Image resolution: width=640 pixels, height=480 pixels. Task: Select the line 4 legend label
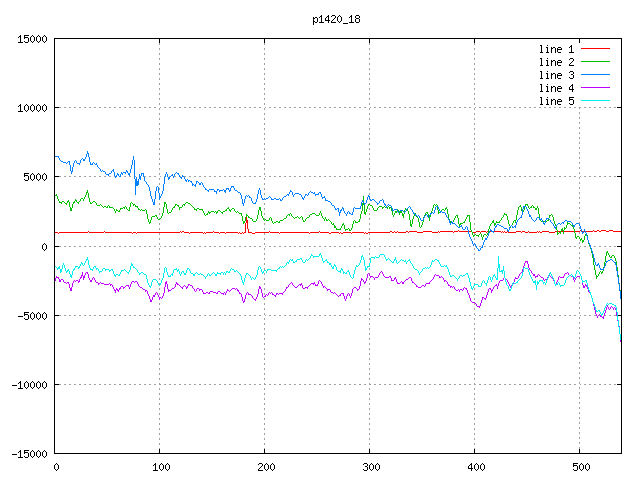(556, 88)
